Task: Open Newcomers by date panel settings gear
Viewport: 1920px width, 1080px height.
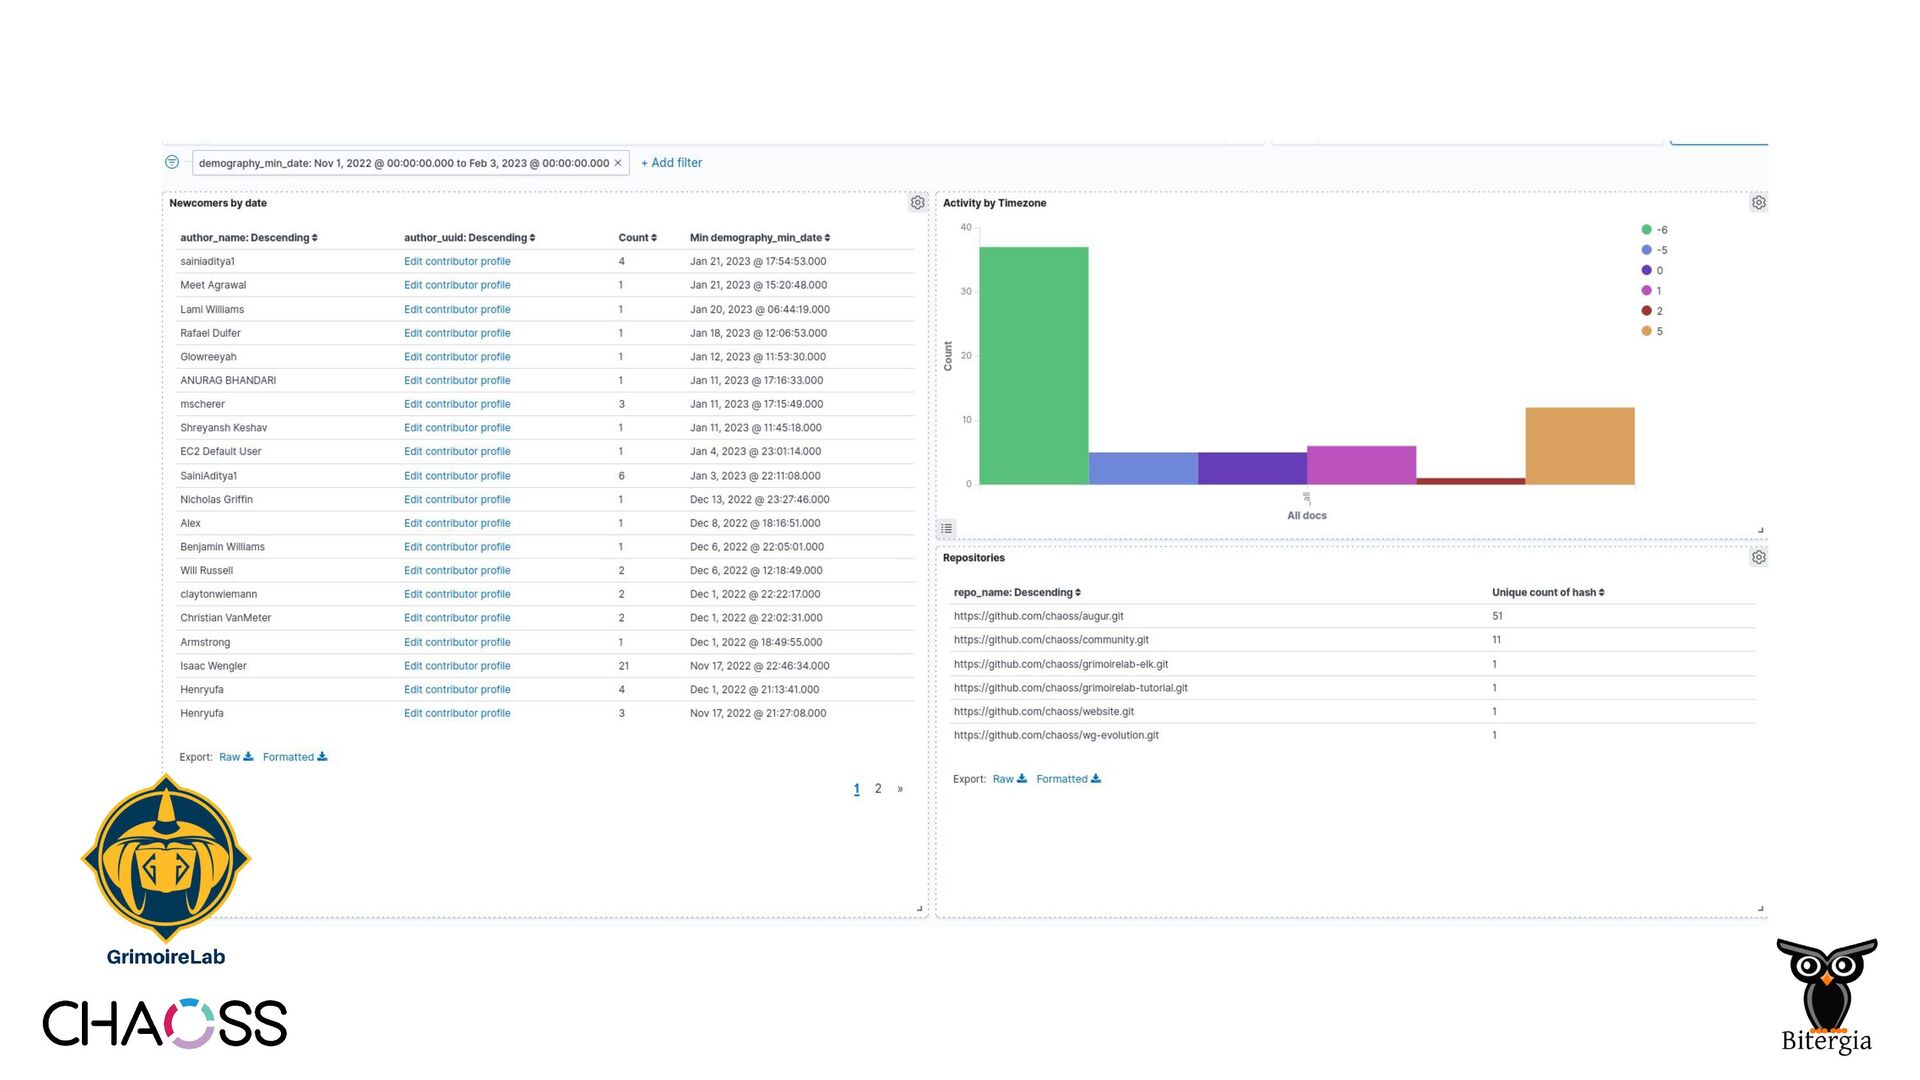Action: click(917, 203)
